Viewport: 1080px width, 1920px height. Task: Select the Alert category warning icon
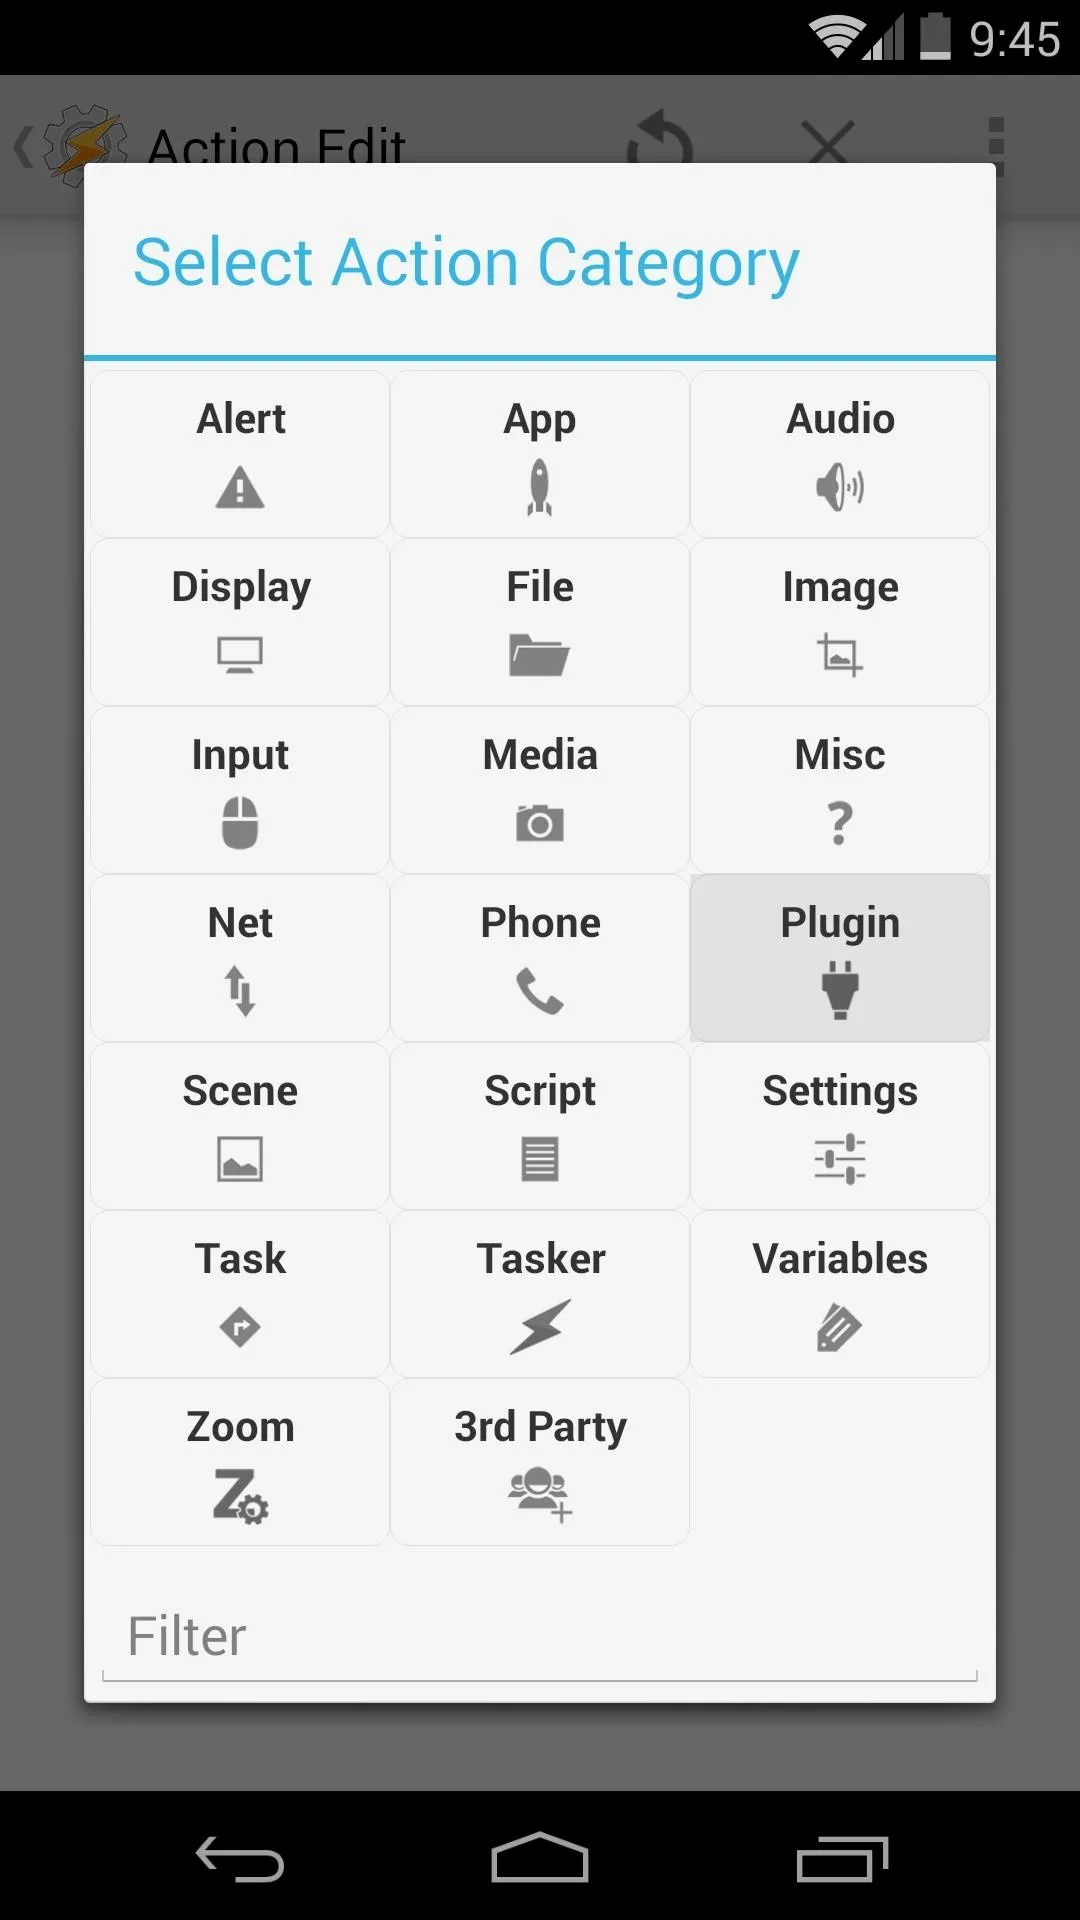click(240, 488)
